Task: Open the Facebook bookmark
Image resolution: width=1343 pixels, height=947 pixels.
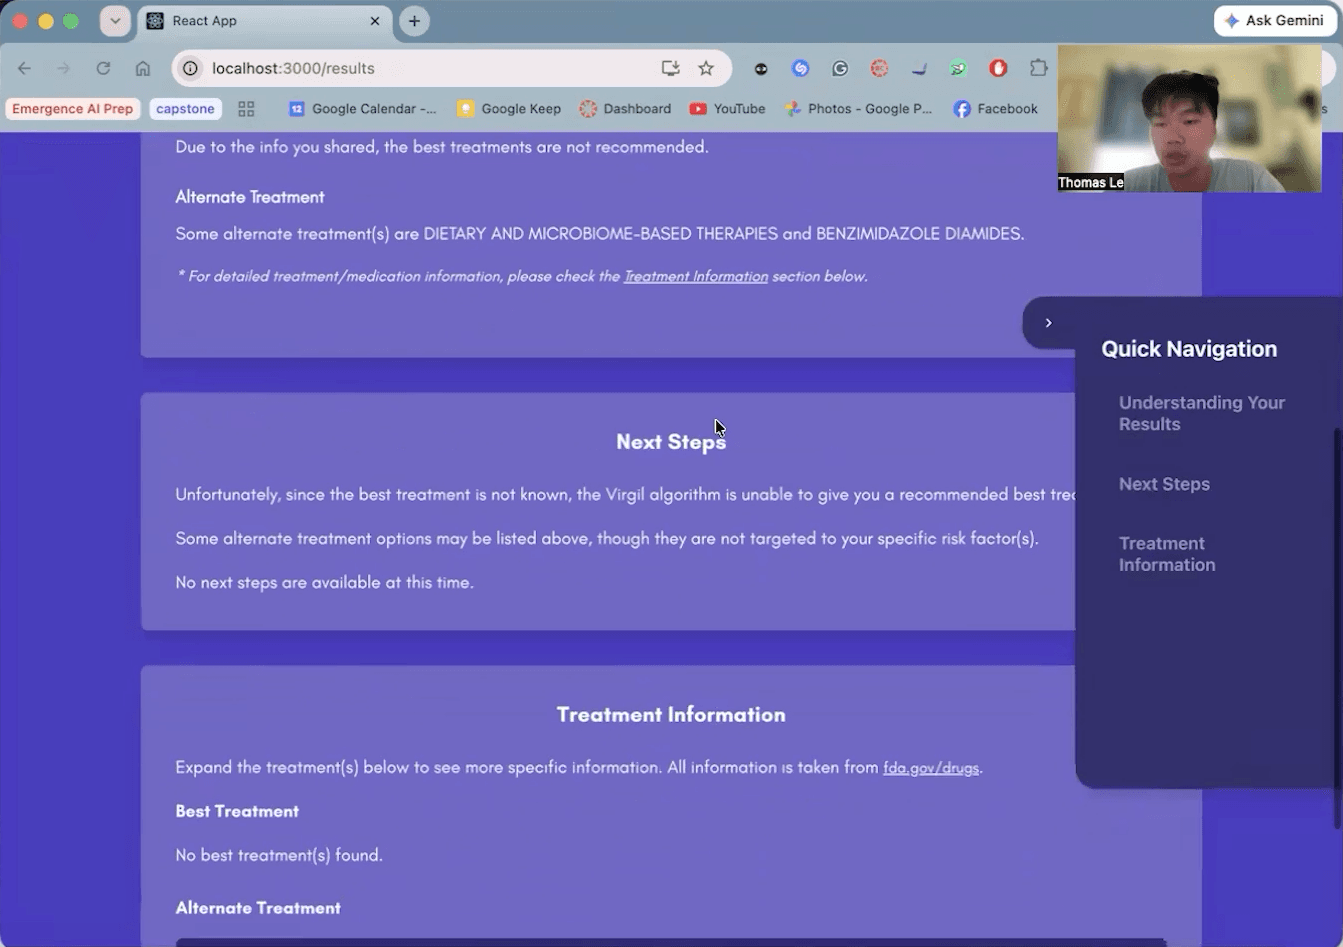Action: click(995, 109)
